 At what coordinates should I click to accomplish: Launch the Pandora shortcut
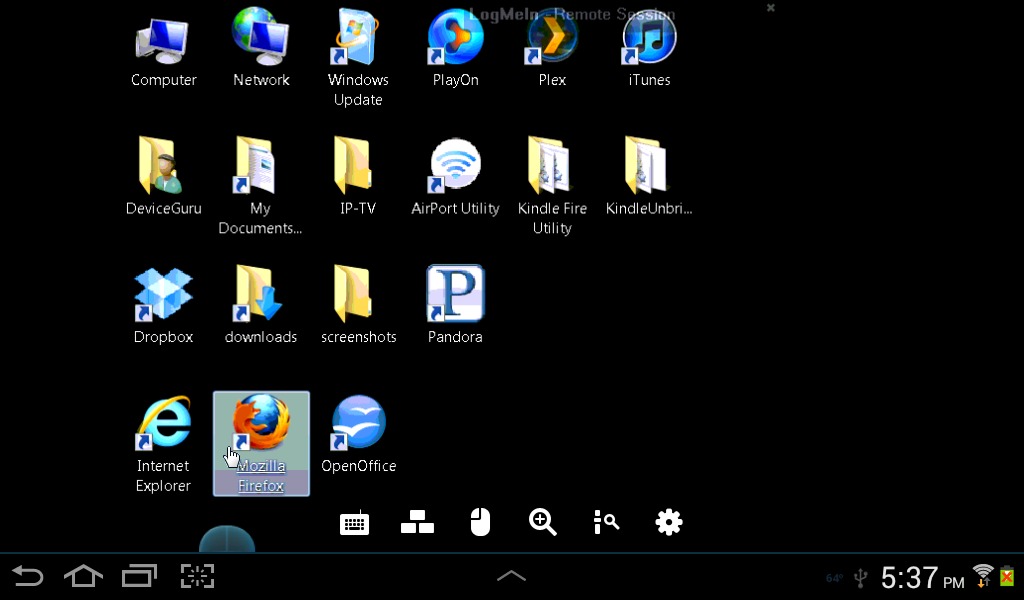(x=455, y=306)
